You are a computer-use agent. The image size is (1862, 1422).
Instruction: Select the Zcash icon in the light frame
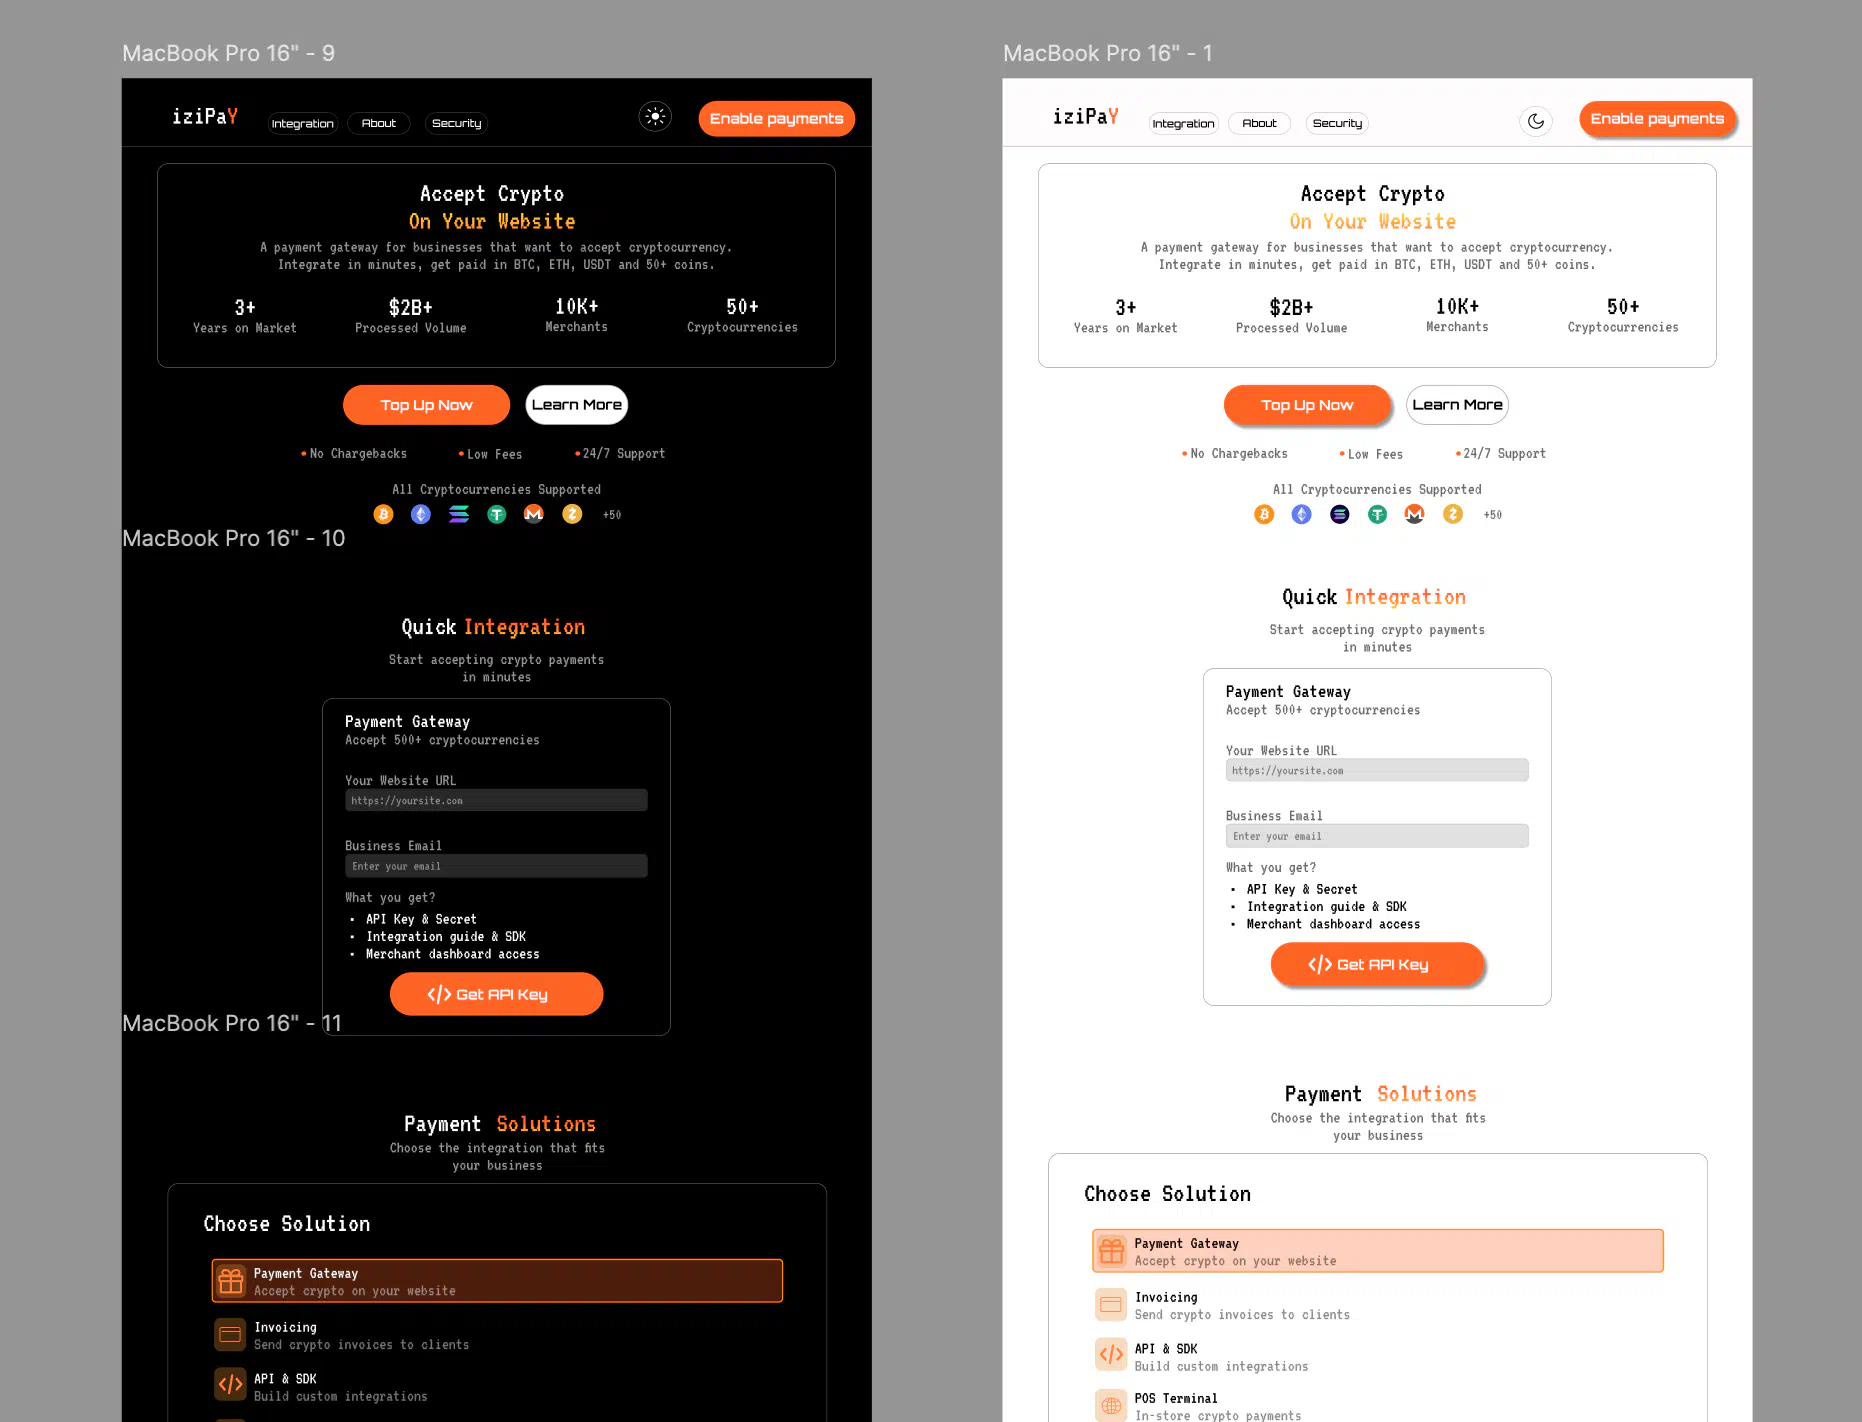pyautogui.click(x=1453, y=514)
